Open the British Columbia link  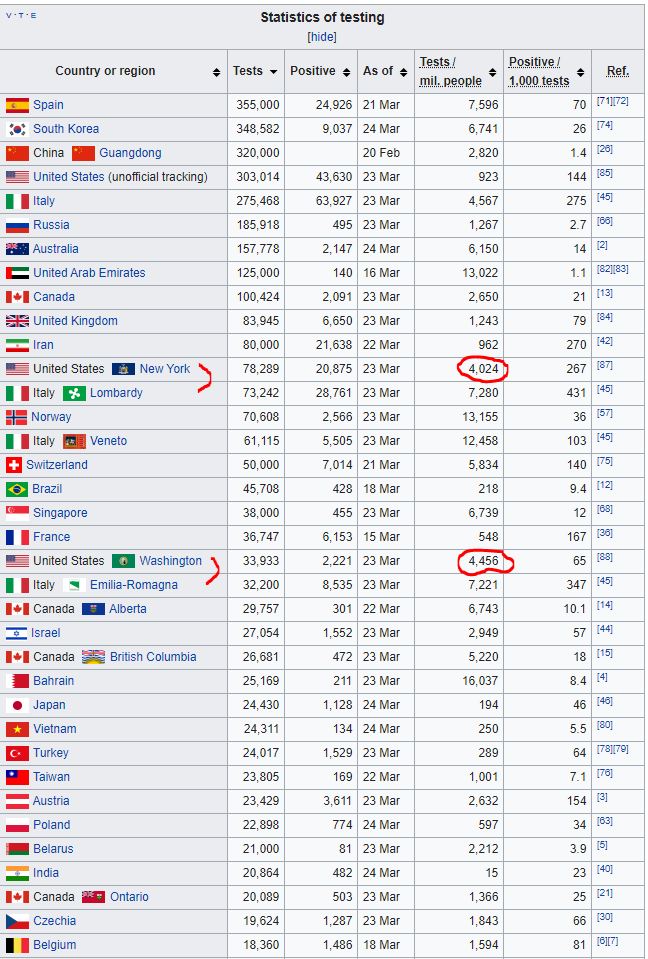pyautogui.click(x=153, y=656)
